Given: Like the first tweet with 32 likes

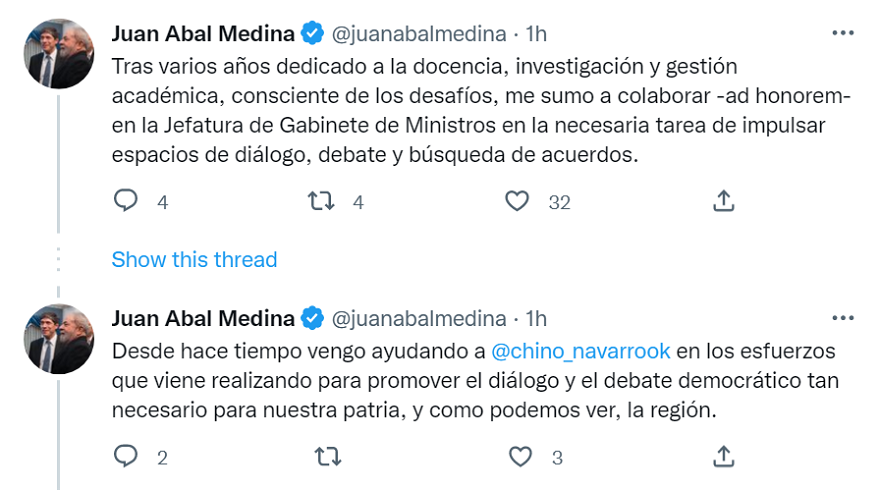Looking at the screenshot, I should [x=516, y=202].
